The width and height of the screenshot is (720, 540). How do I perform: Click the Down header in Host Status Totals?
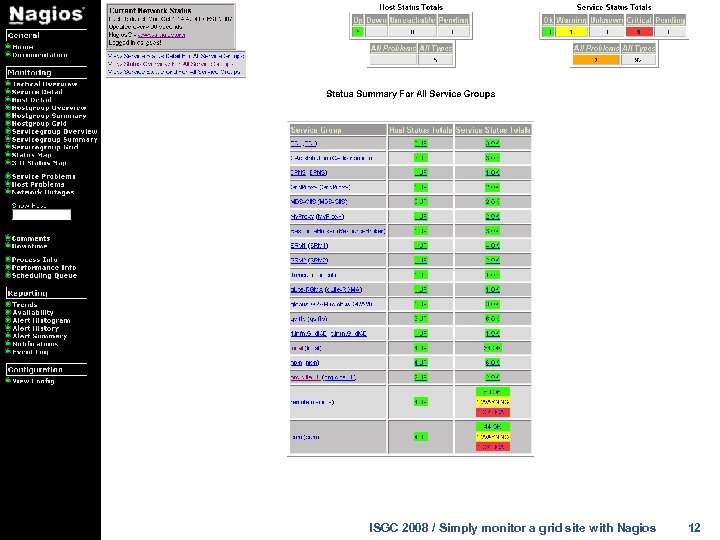376,20
